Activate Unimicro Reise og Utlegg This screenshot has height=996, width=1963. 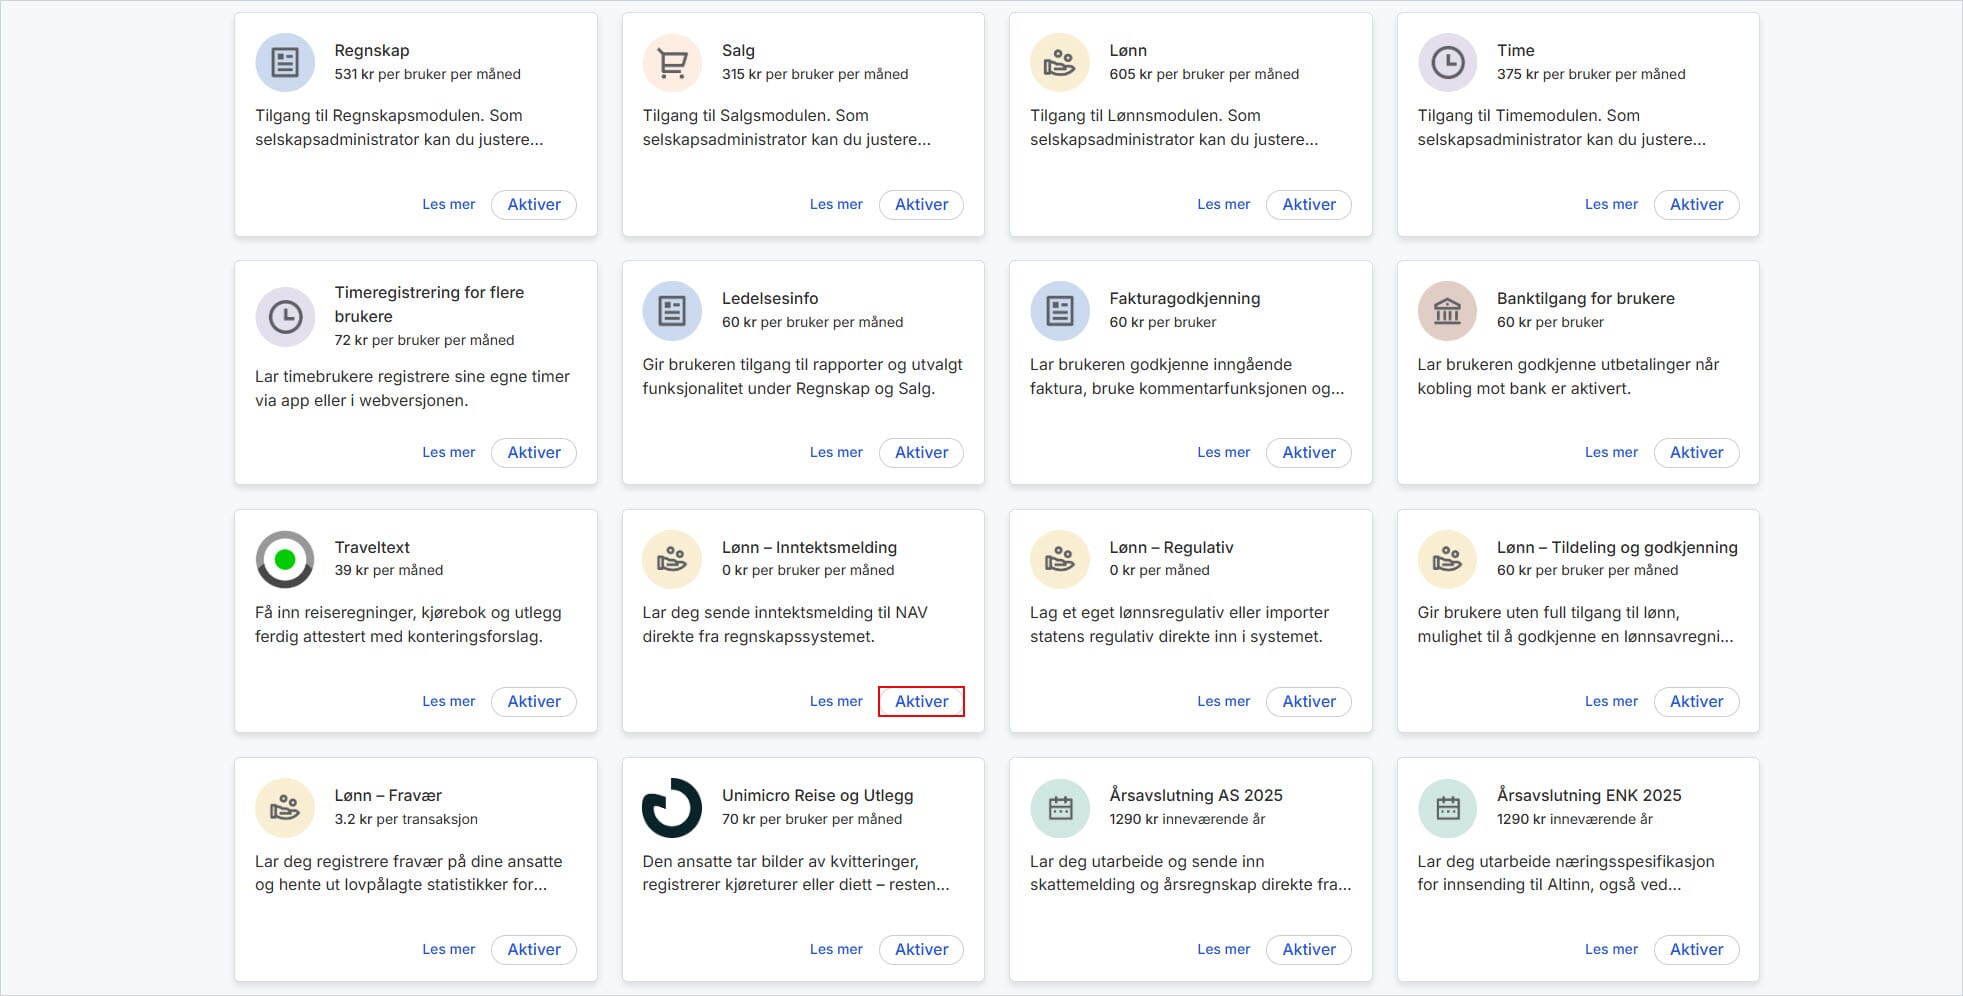click(921, 949)
